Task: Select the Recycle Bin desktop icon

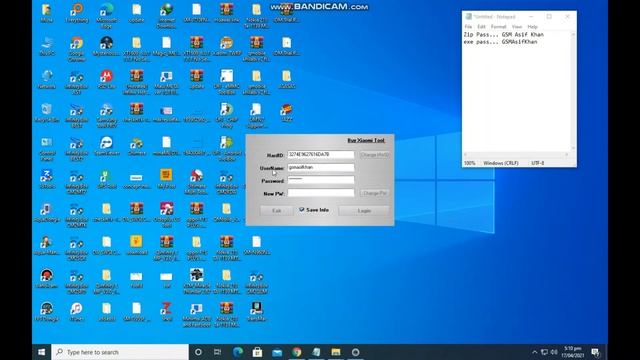Action: [x=47, y=113]
